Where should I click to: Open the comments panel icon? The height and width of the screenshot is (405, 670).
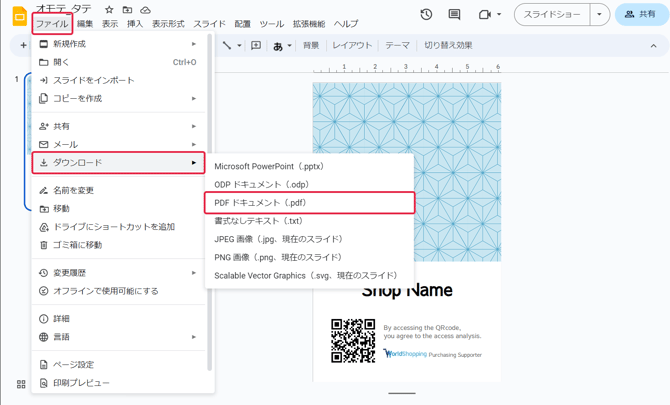coord(454,15)
